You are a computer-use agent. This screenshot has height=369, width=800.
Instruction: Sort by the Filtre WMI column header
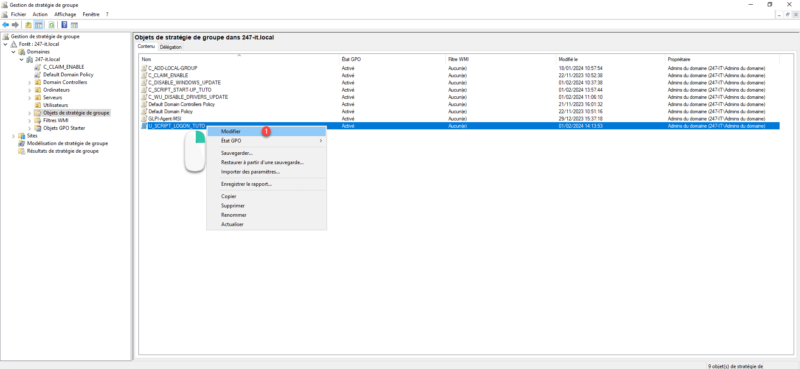[501, 59]
